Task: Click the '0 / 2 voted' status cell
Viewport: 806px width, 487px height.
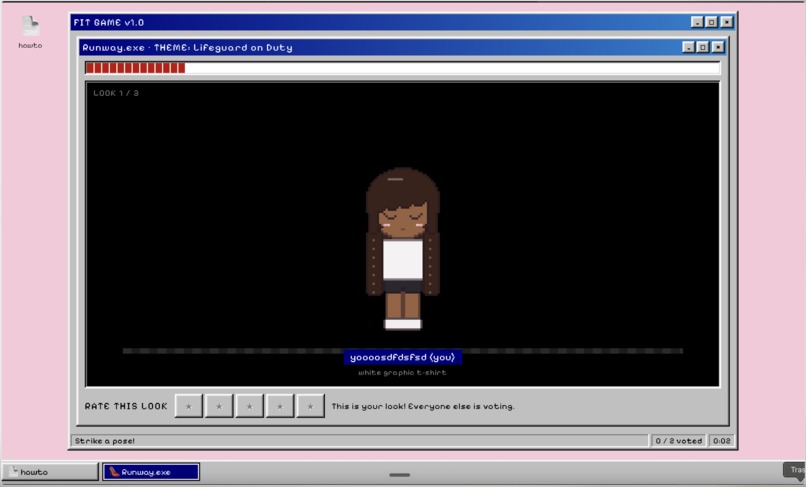Action: coord(679,441)
